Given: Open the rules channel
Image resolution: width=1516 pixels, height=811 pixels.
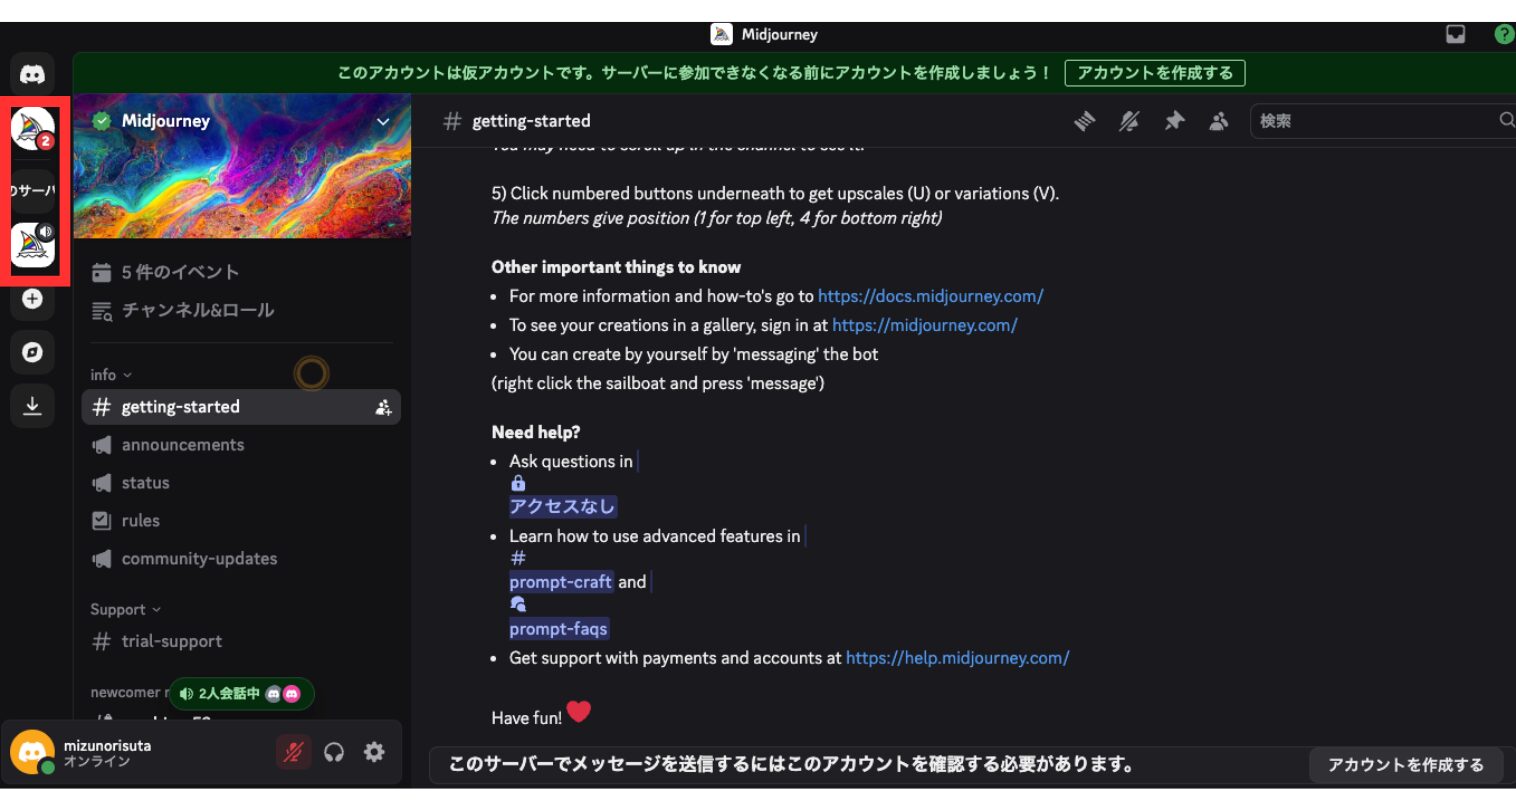Looking at the screenshot, I should click(x=241, y=521).
